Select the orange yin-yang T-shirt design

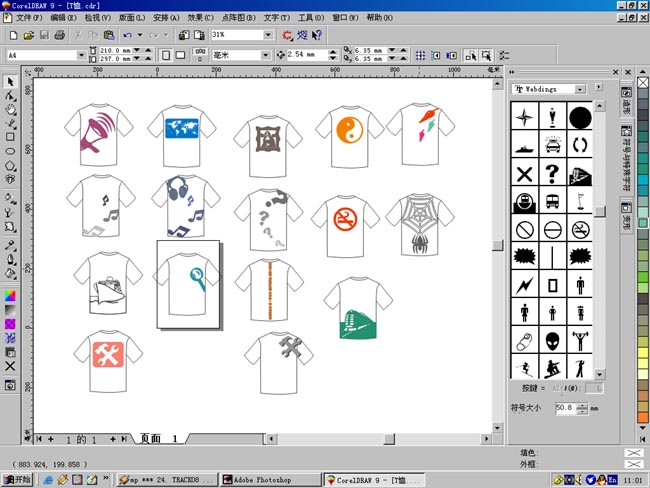click(349, 137)
